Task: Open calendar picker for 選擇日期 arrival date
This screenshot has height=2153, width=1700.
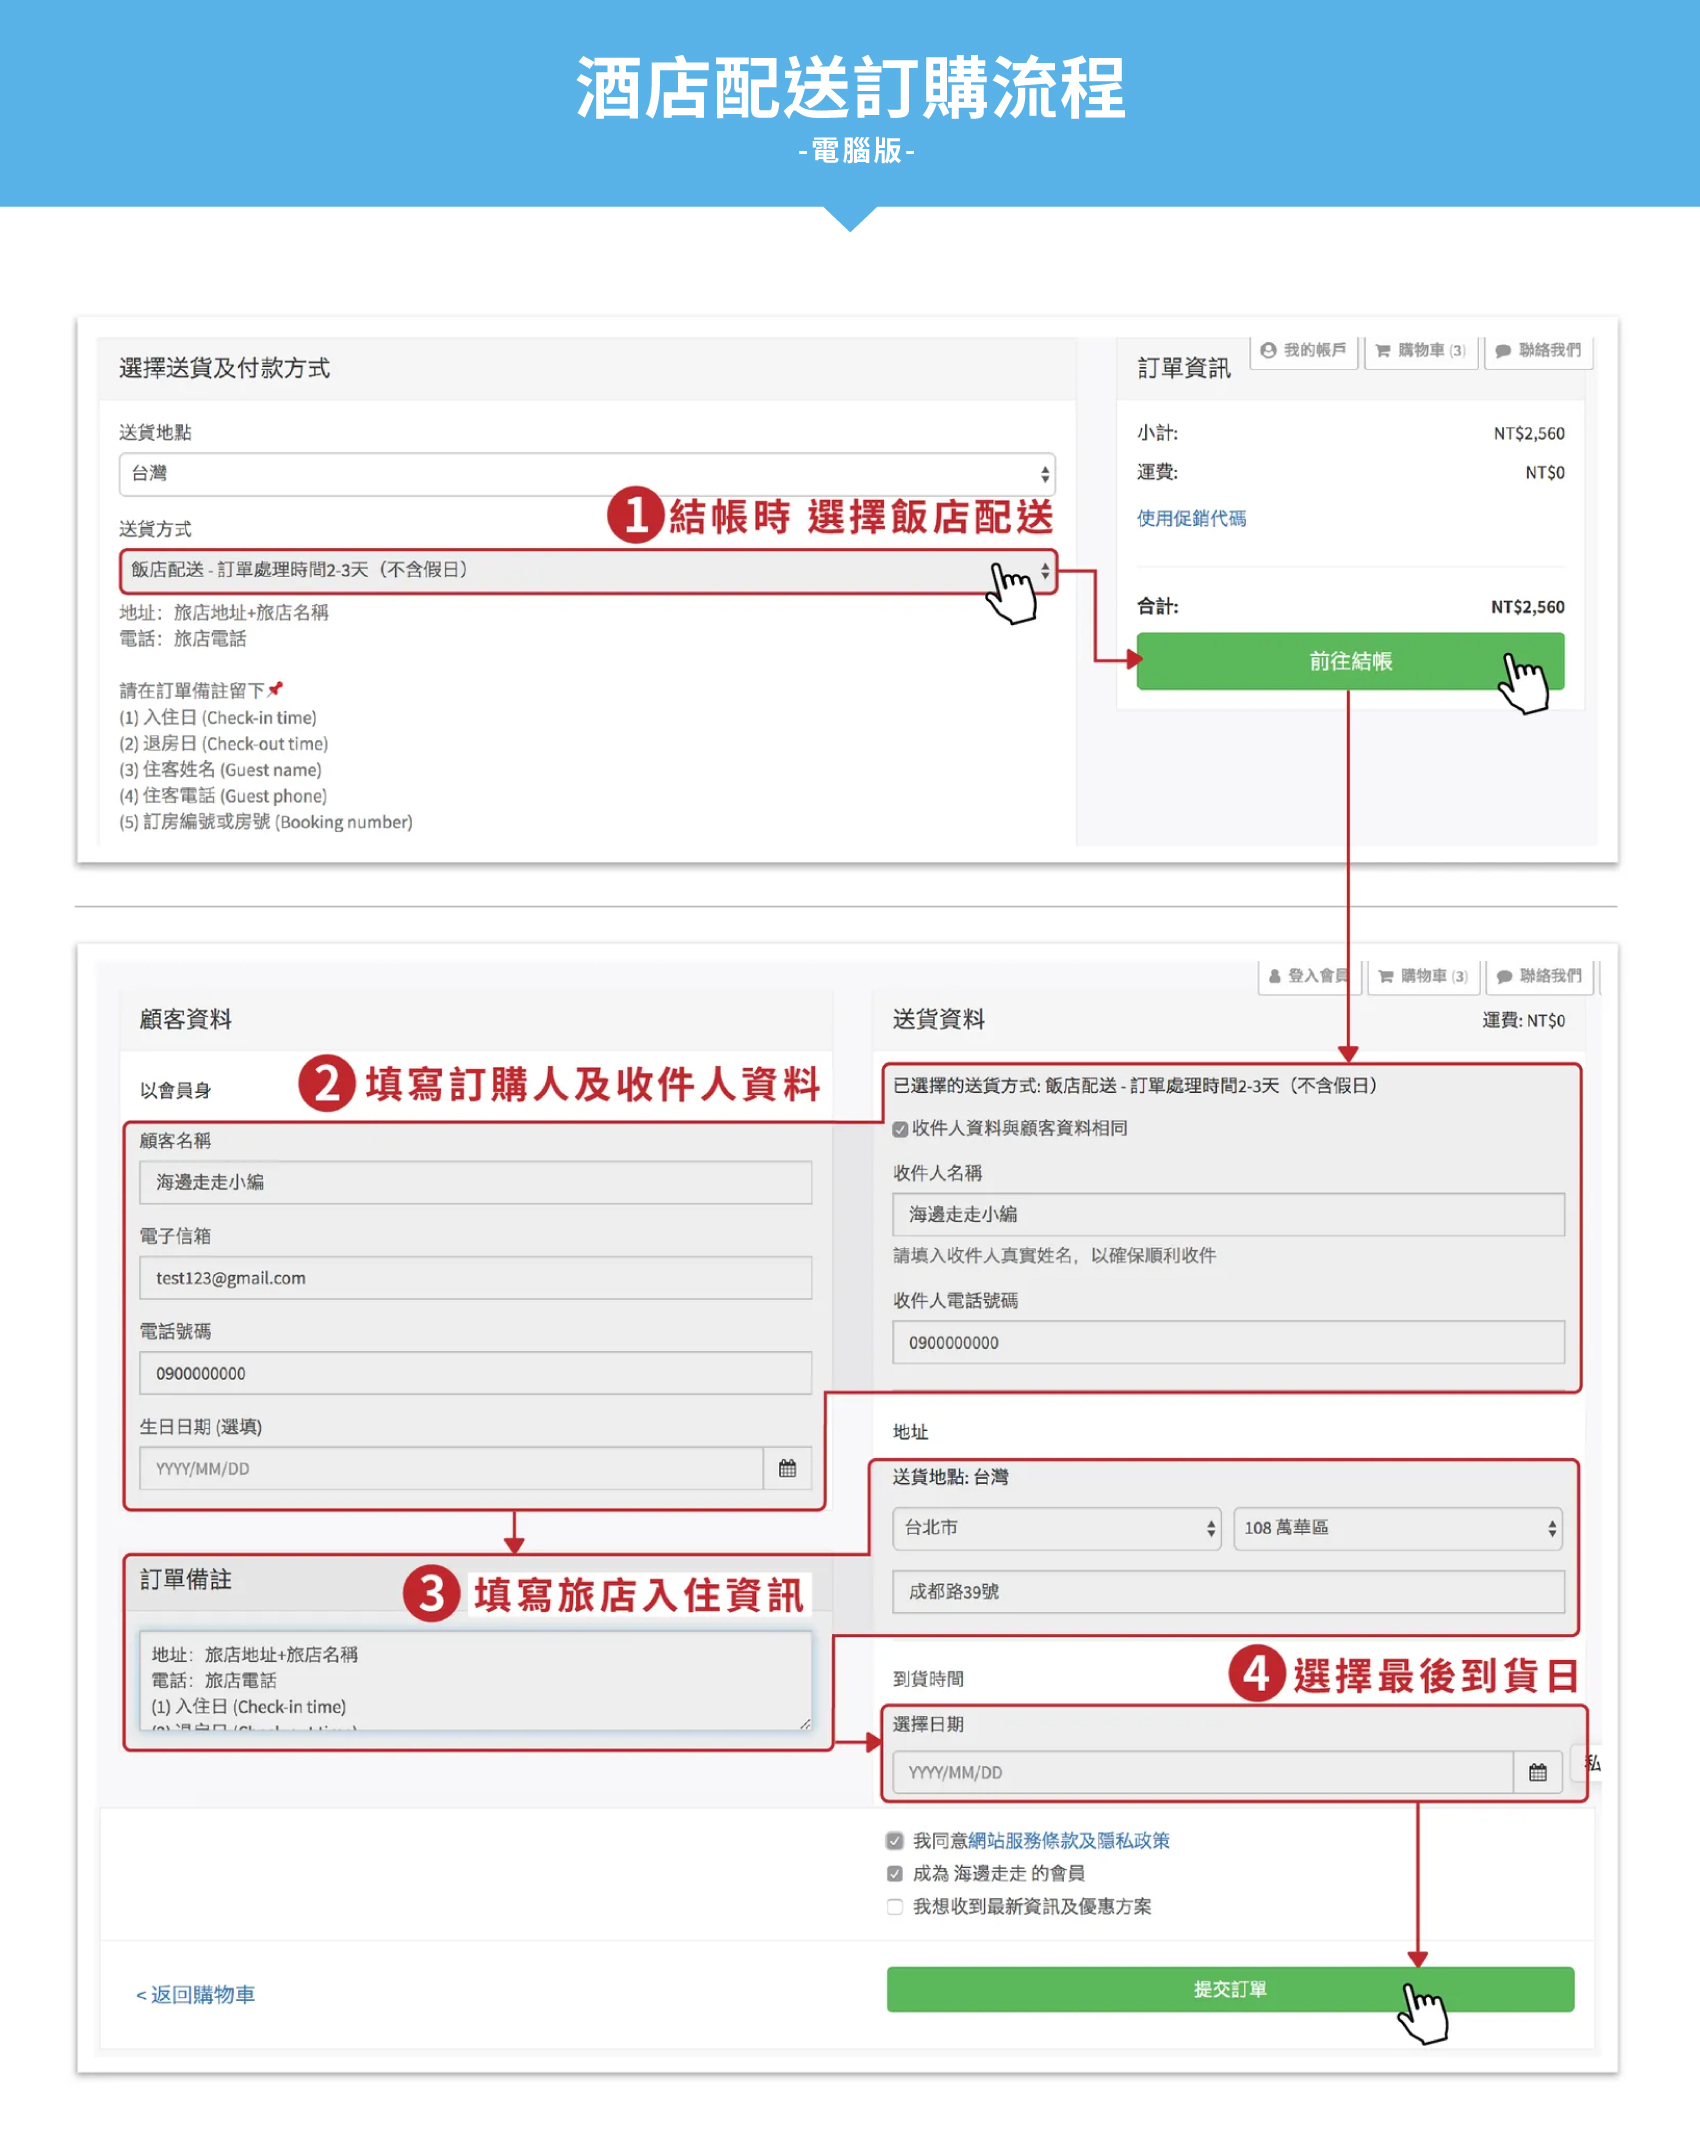Action: click(1538, 1773)
